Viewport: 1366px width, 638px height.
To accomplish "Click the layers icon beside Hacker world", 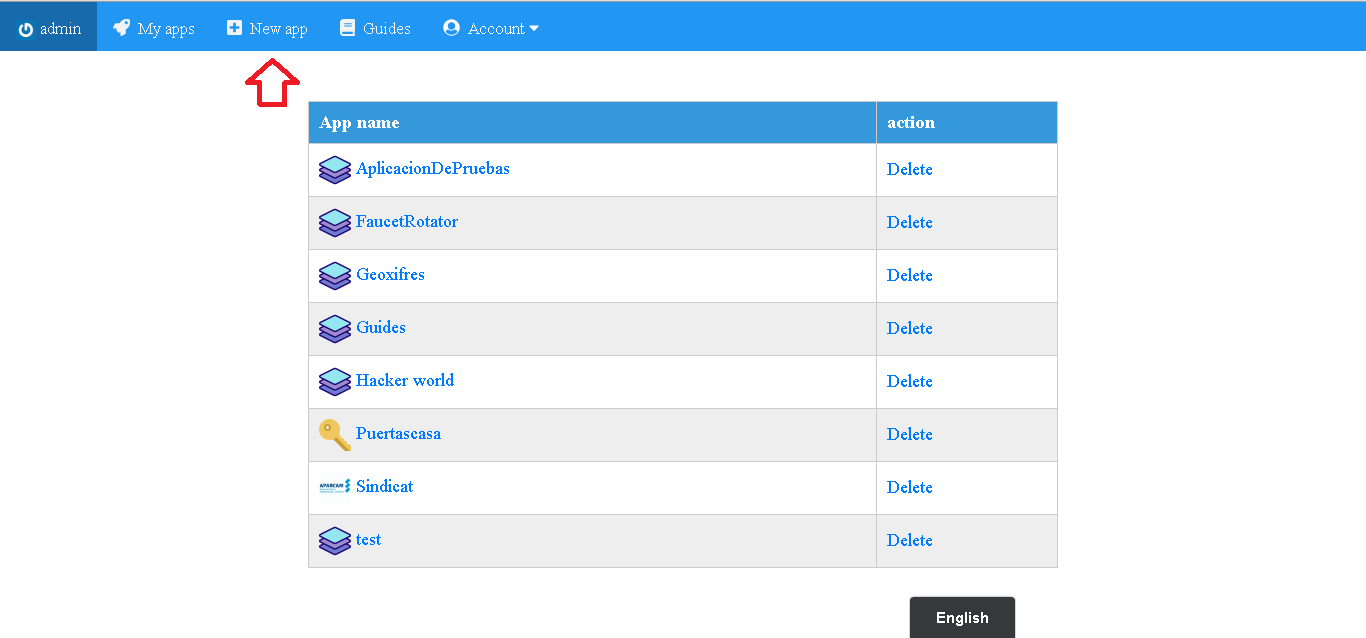I will pos(335,382).
